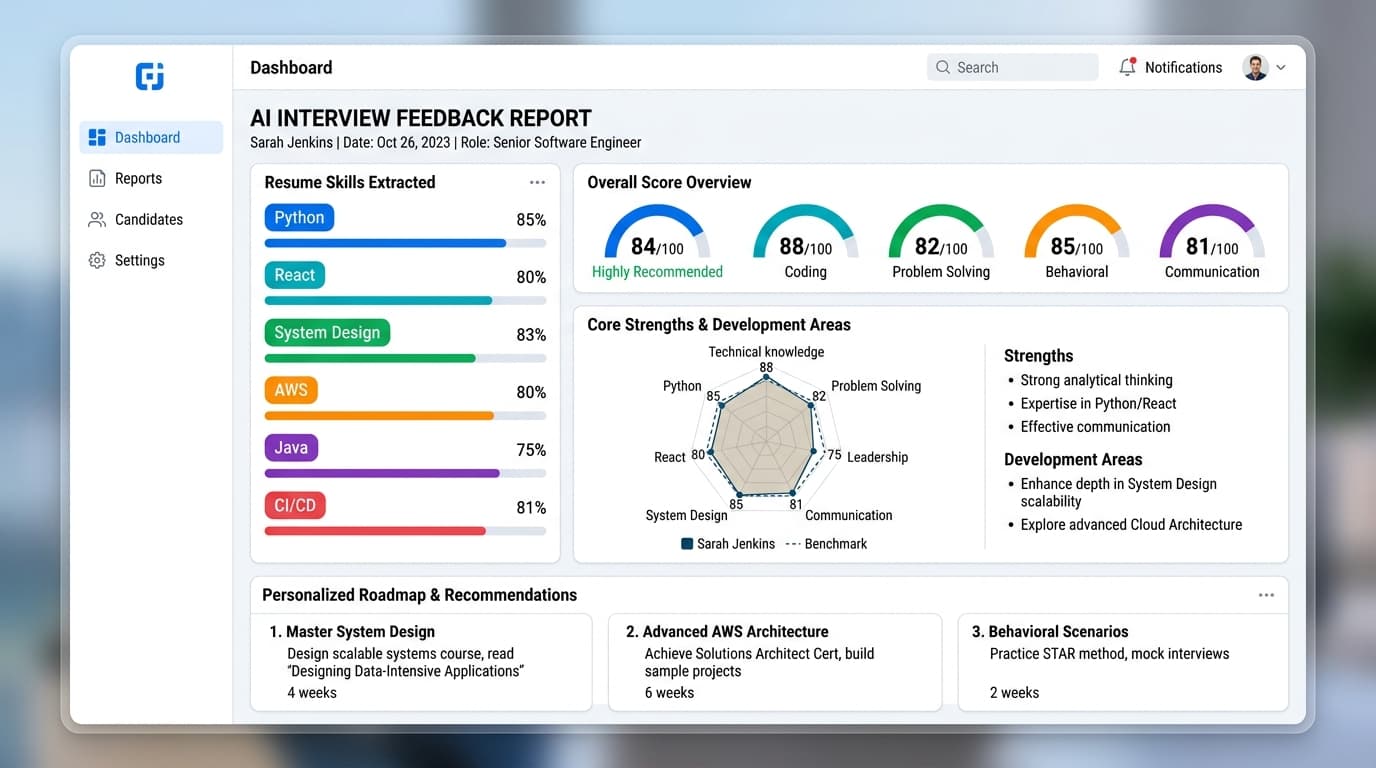The height and width of the screenshot is (768, 1376).
Task: Select the Python skill tag
Action: pyautogui.click(x=299, y=218)
